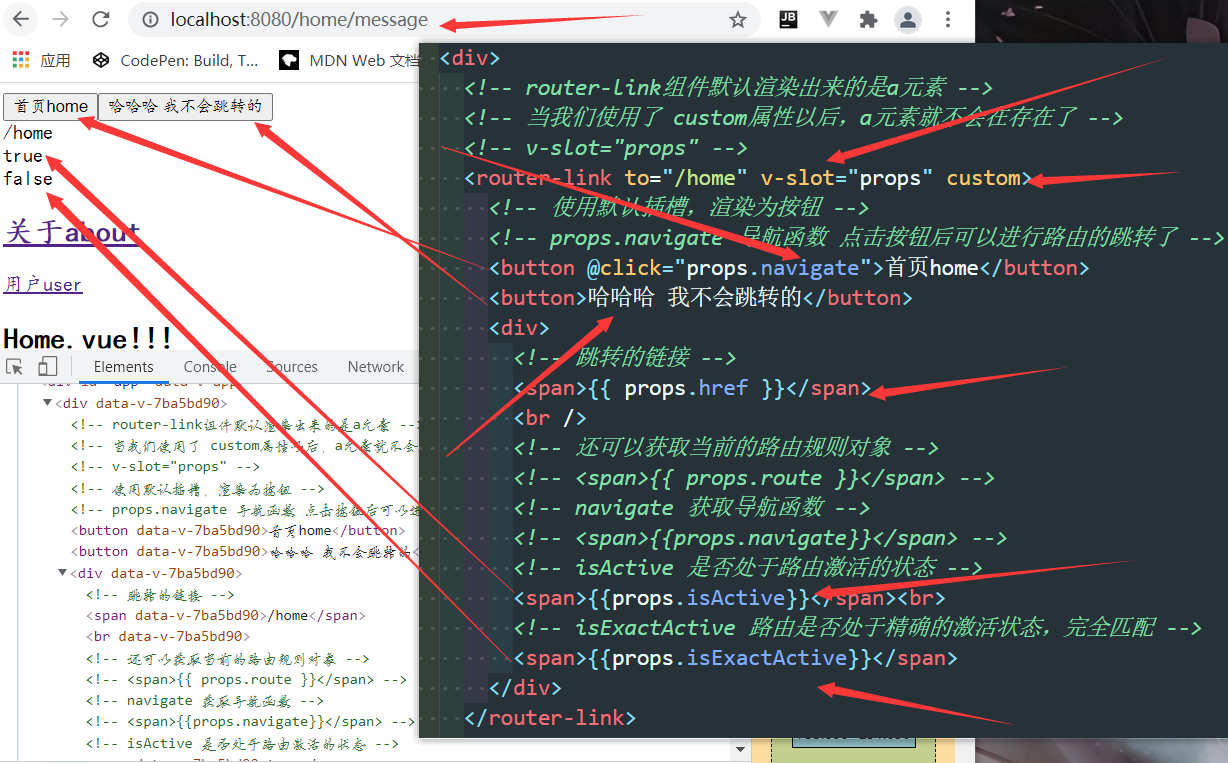Select the v-slot="props" comment node in DevTools
The width and height of the screenshot is (1228, 763).
[165, 466]
